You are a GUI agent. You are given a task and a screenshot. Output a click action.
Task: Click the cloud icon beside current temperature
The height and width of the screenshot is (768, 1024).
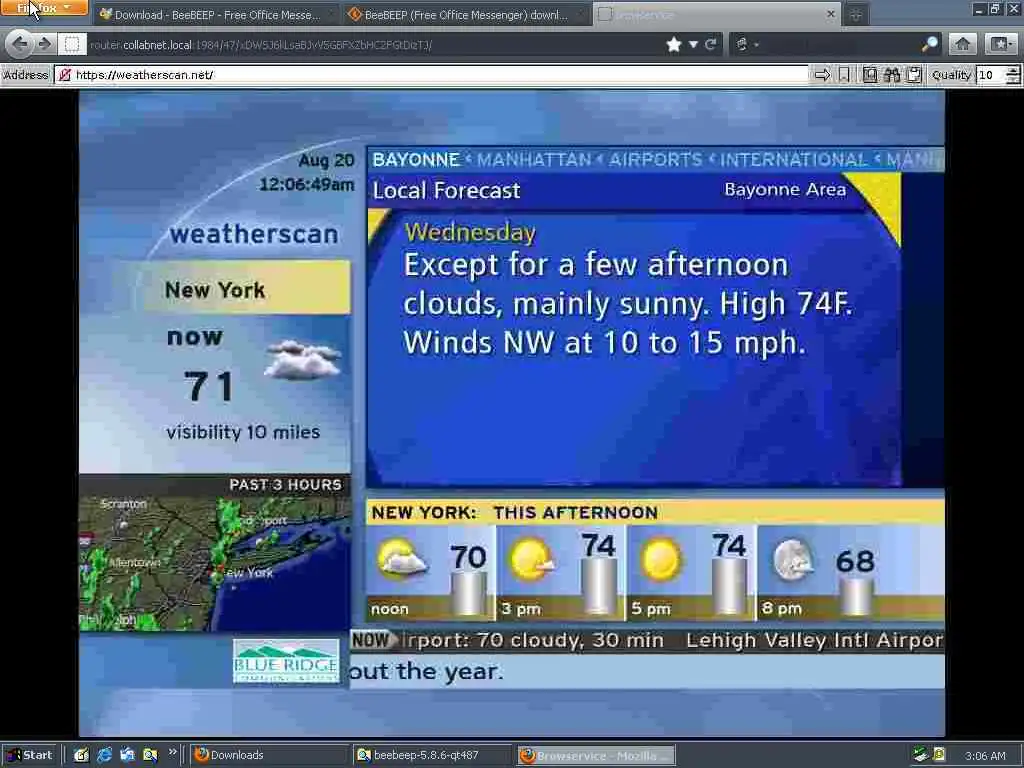tap(303, 359)
